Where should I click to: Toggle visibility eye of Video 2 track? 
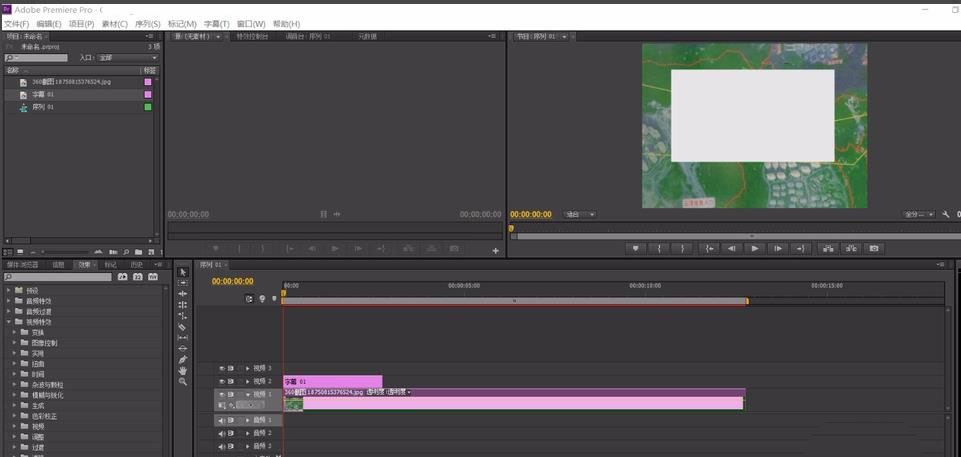tap(222, 382)
